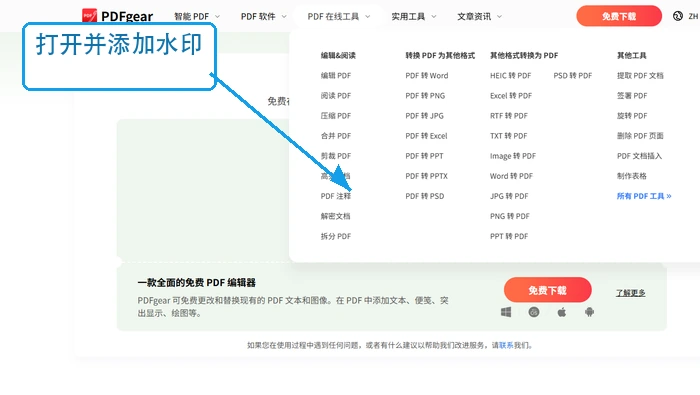This screenshot has width=700, height=395.
Task: Click the PDFgear logo
Action: (x=117, y=16)
